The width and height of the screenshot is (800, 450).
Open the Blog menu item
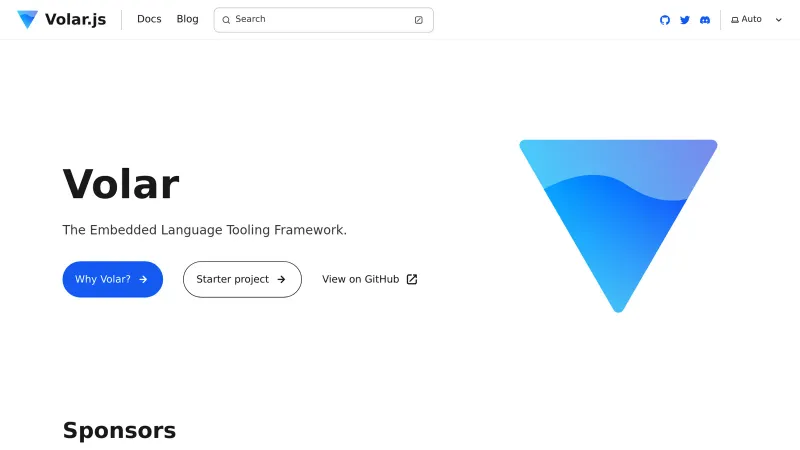pyautogui.click(x=187, y=19)
